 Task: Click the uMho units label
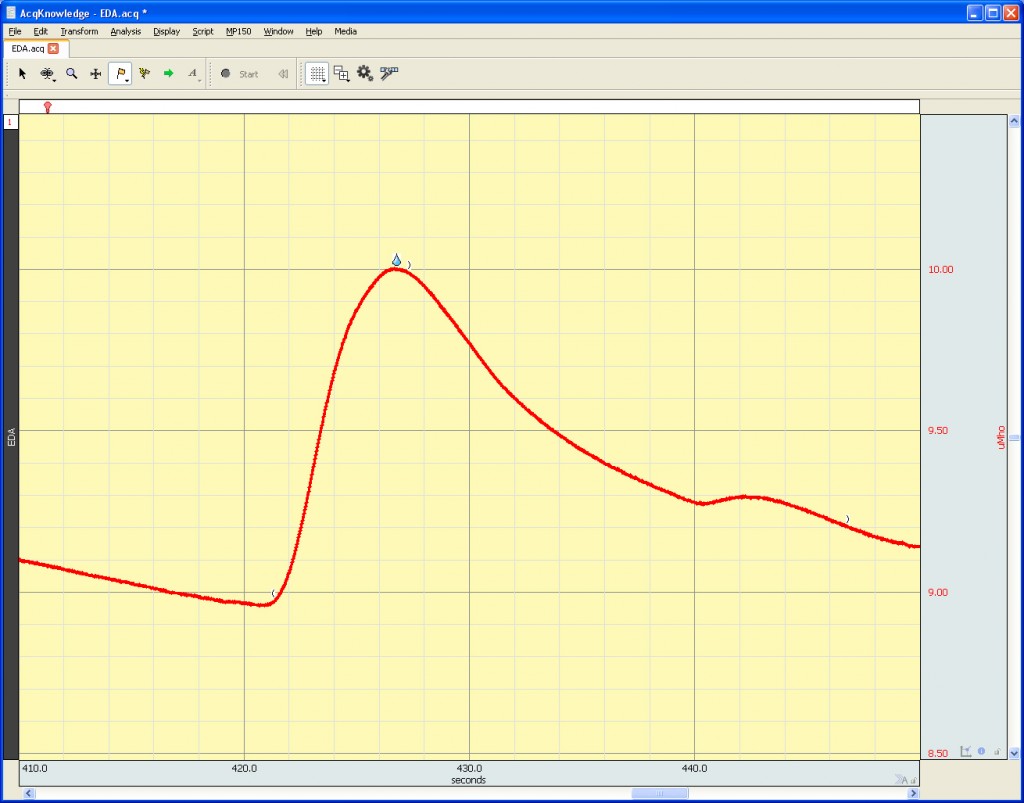[1001, 437]
